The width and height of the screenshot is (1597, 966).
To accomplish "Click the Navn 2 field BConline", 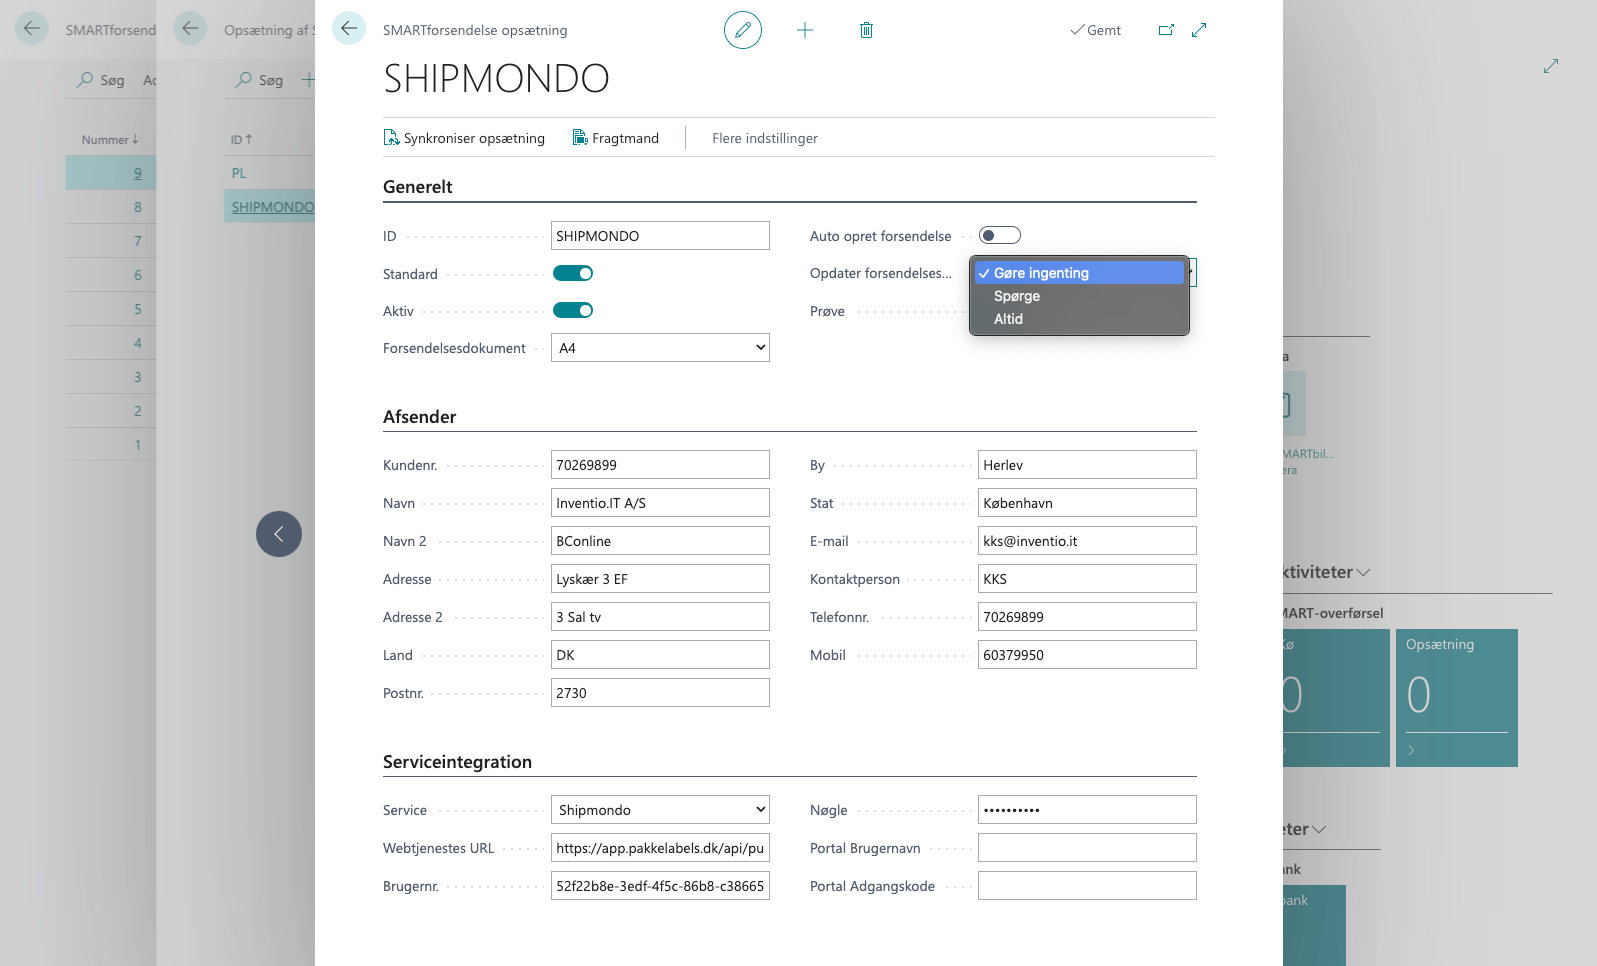I will [x=660, y=541].
